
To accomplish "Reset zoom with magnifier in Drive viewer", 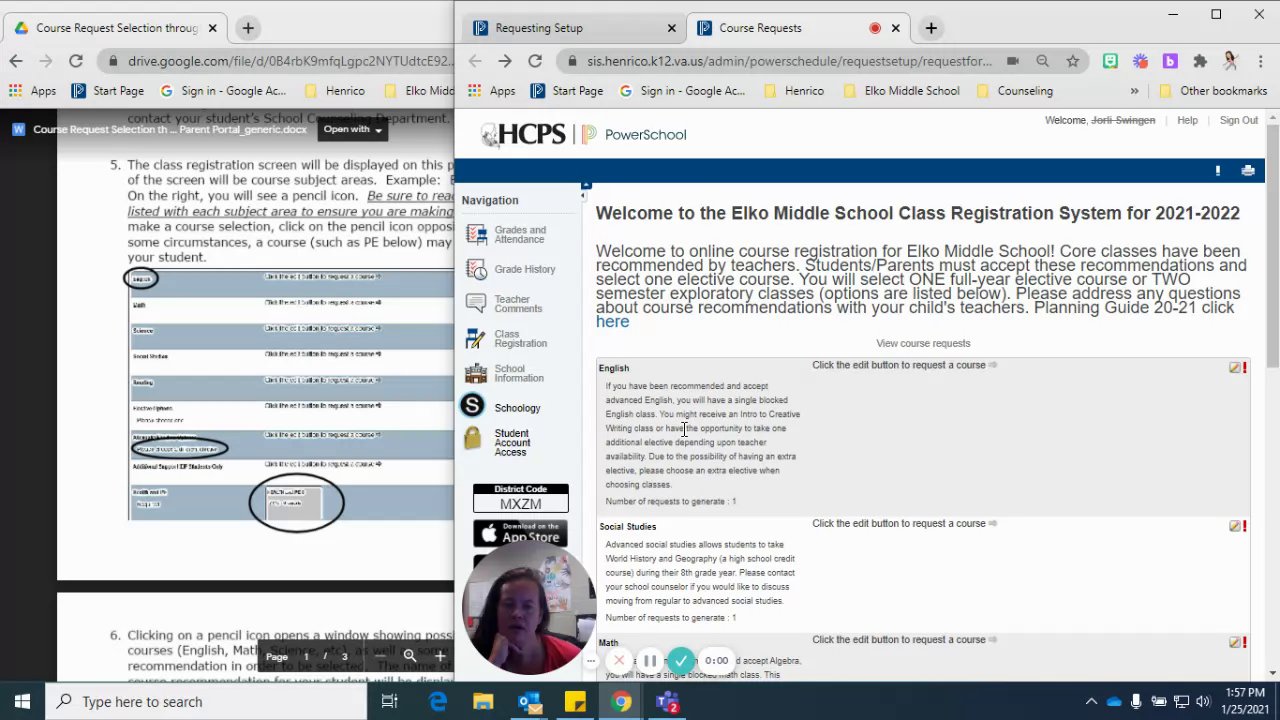I will (410, 657).
